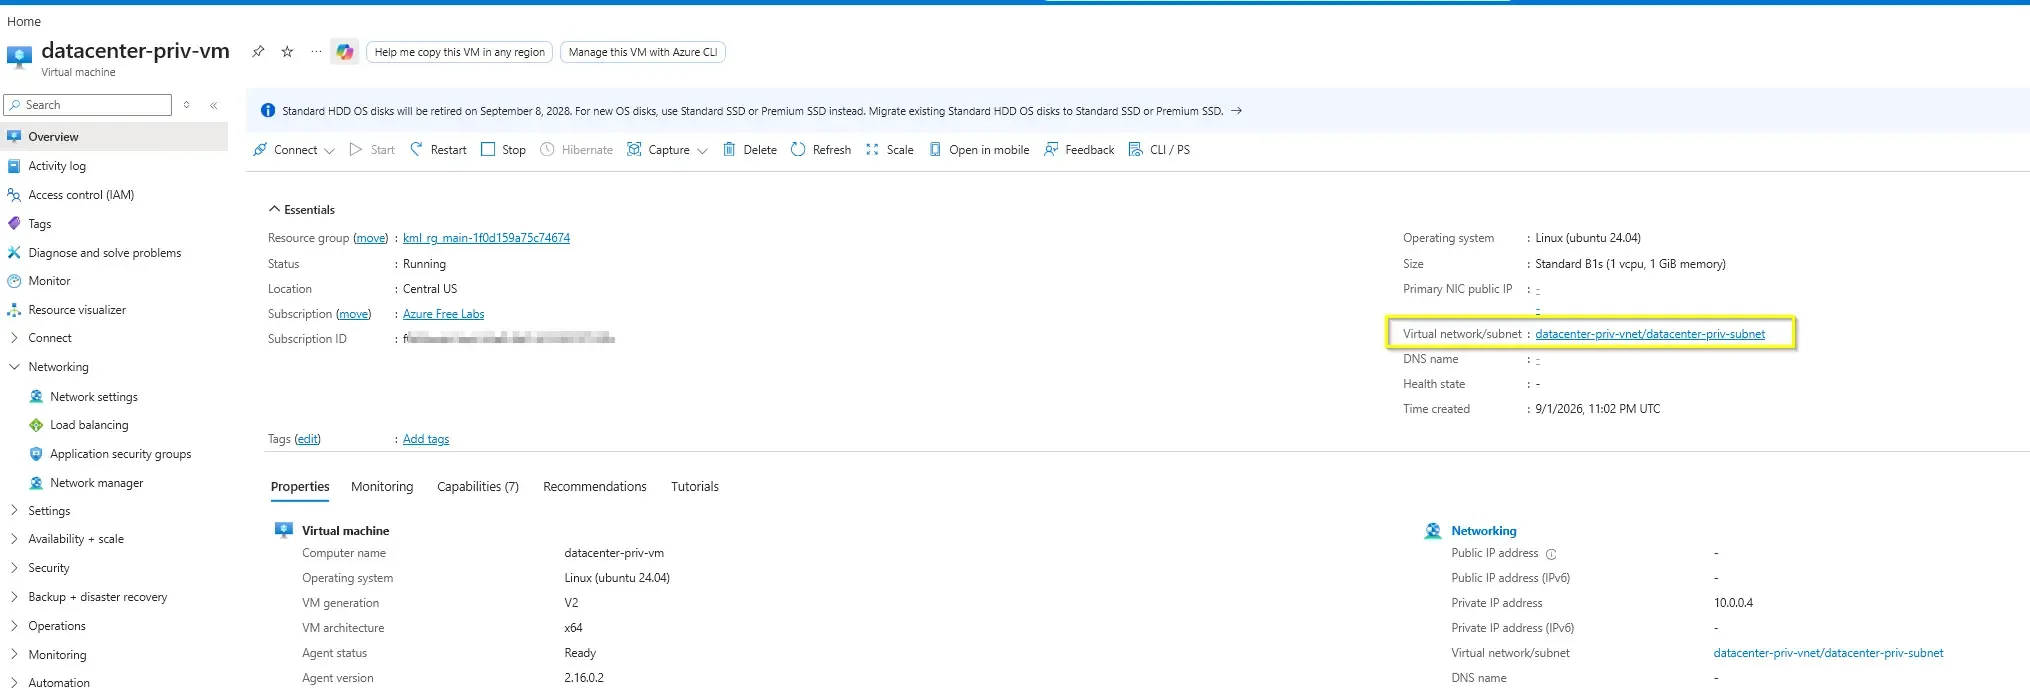
Task: Click the Restart toolbar button
Action: click(438, 150)
